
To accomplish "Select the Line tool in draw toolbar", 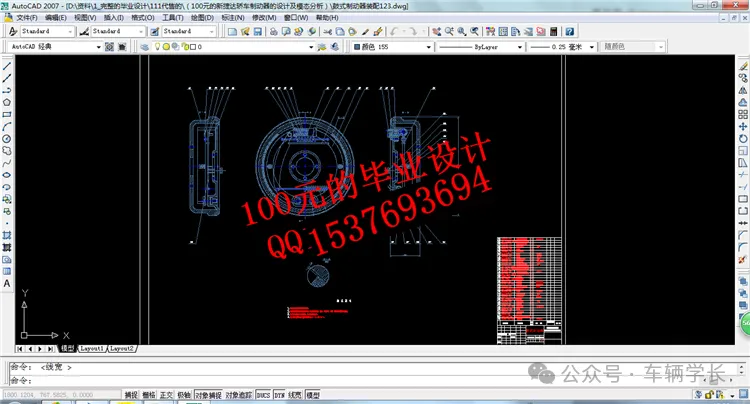I will (7, 66).
